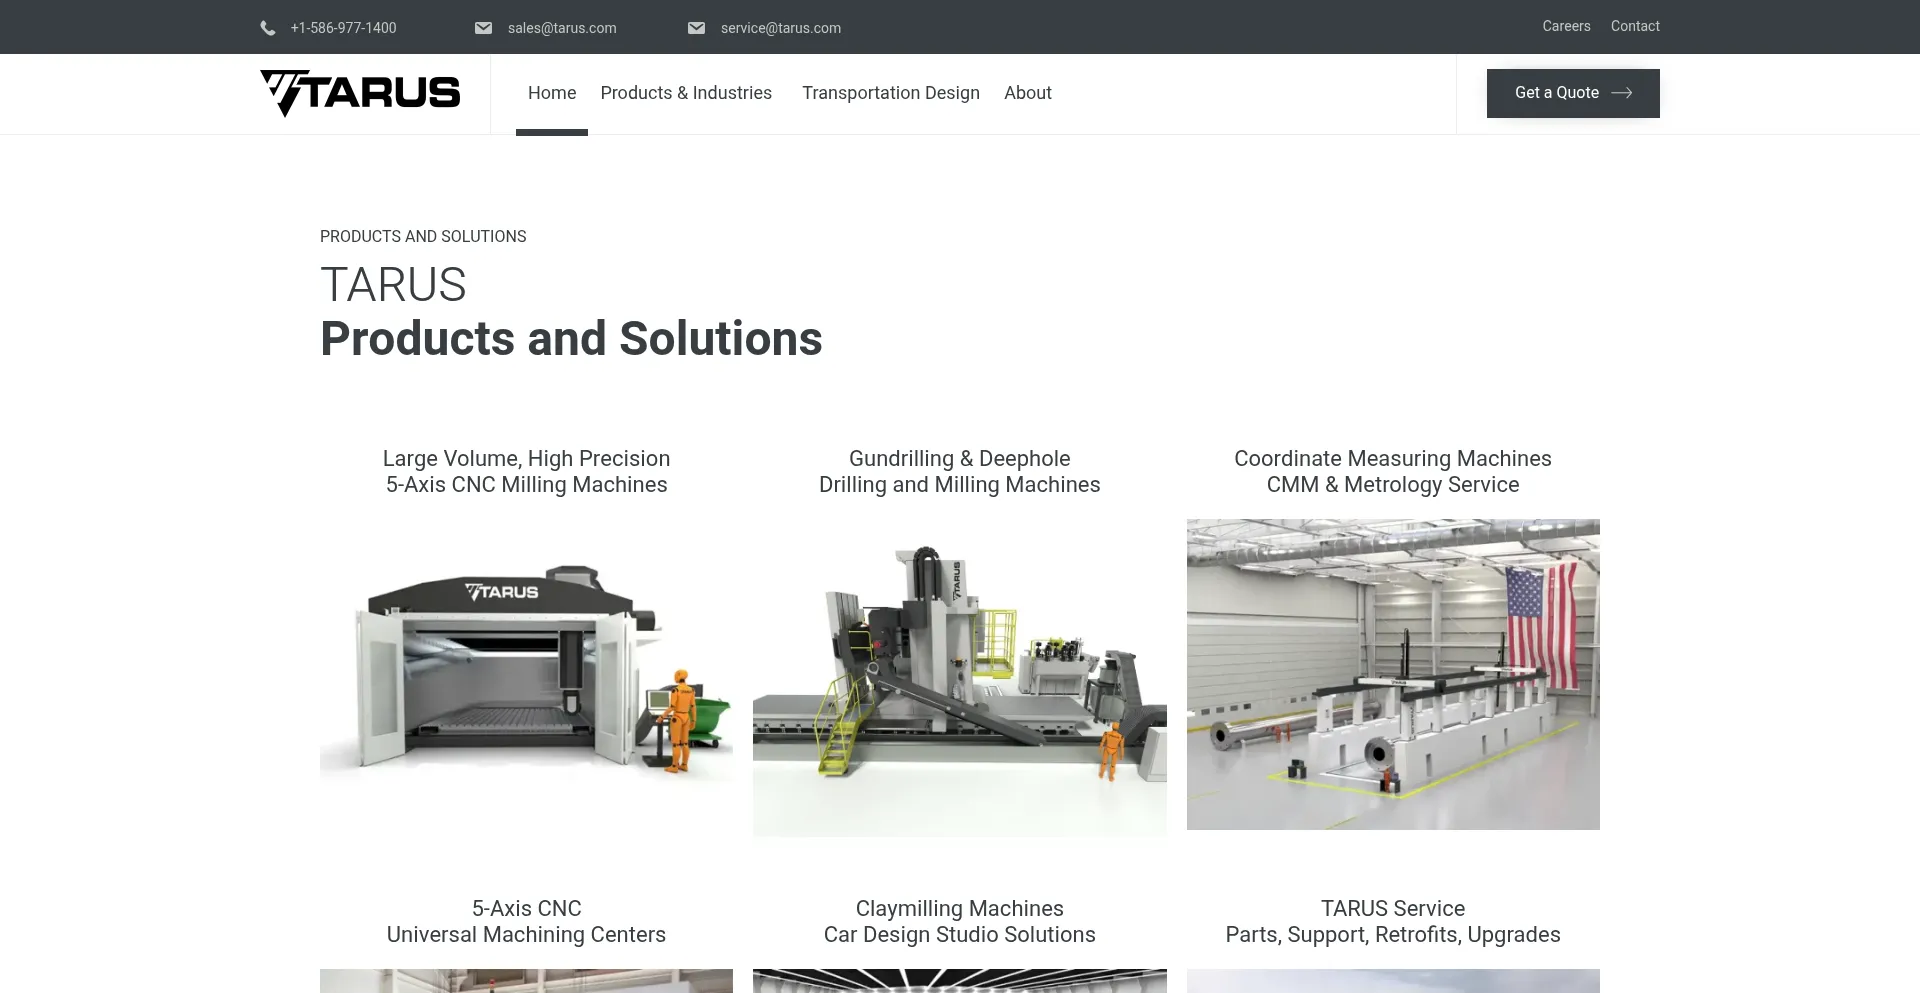Screen dimensions: 1920x993
Task: Click the envelope icon beside service@tarus.com
Action: point(696,28)
